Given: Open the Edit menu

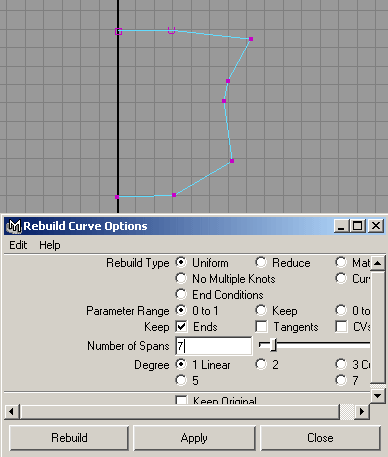Looking at the screenshot, I should pyautogui.click(x=18, y=245).
